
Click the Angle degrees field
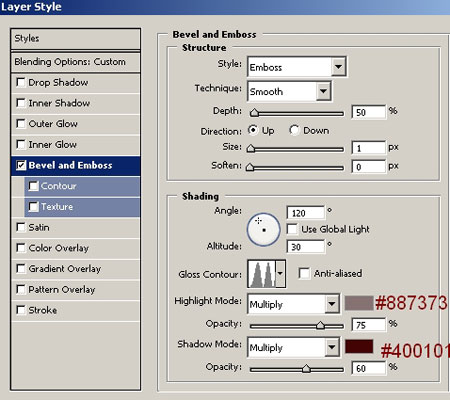tap(305, 213)
